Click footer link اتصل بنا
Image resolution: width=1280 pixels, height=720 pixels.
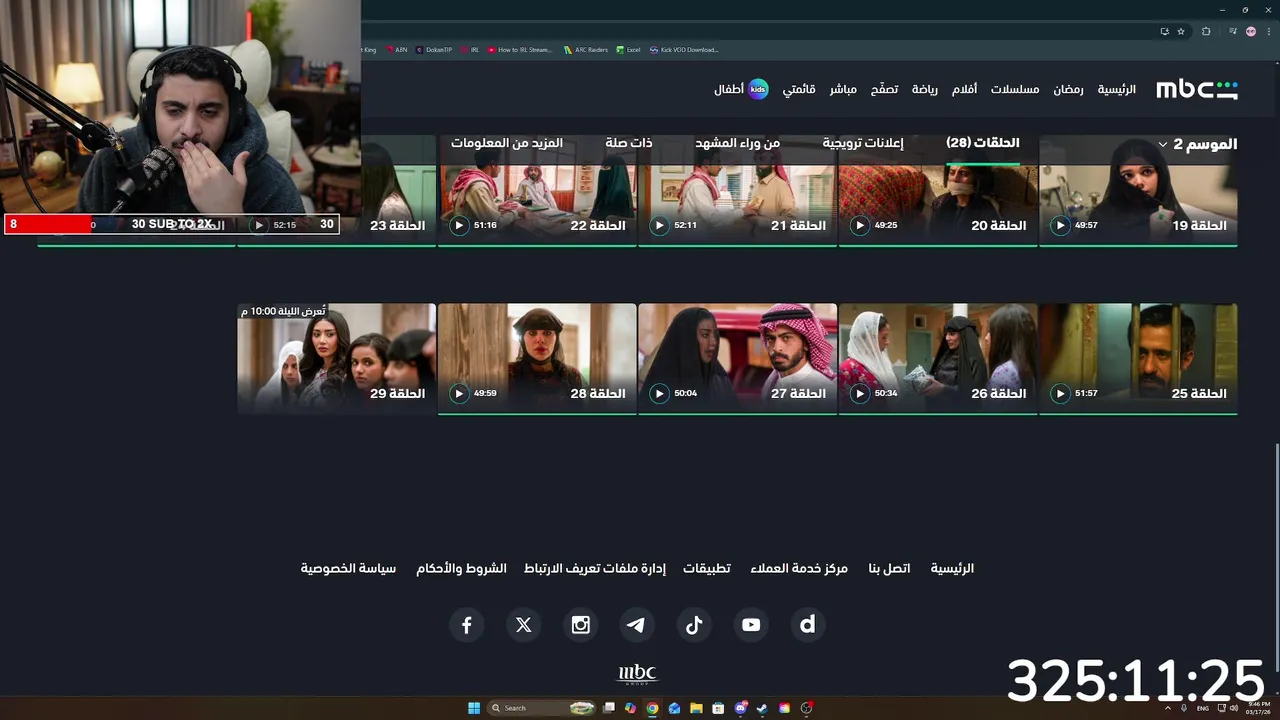889,568
